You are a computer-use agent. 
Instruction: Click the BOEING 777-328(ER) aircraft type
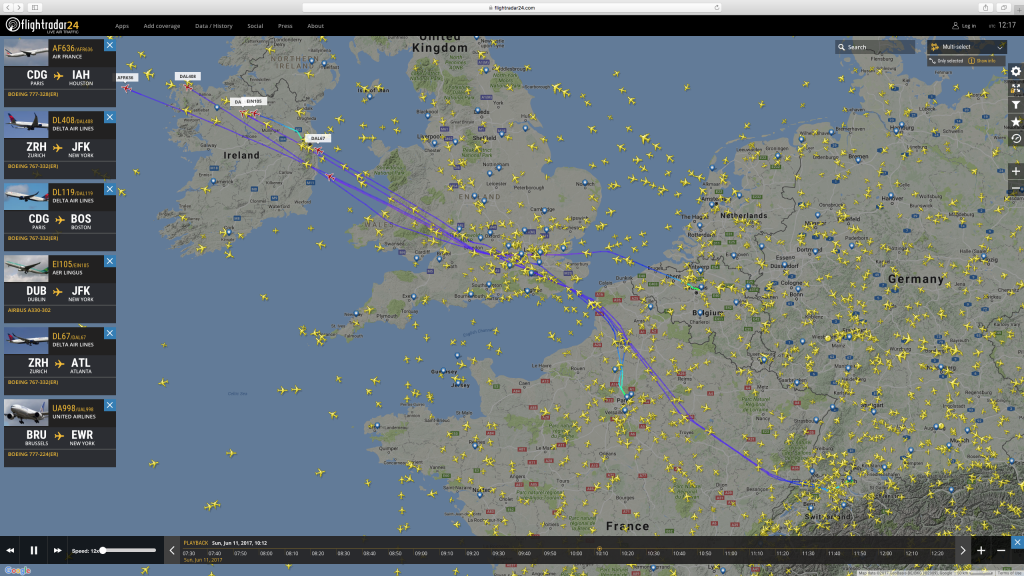tap(33, 94)
